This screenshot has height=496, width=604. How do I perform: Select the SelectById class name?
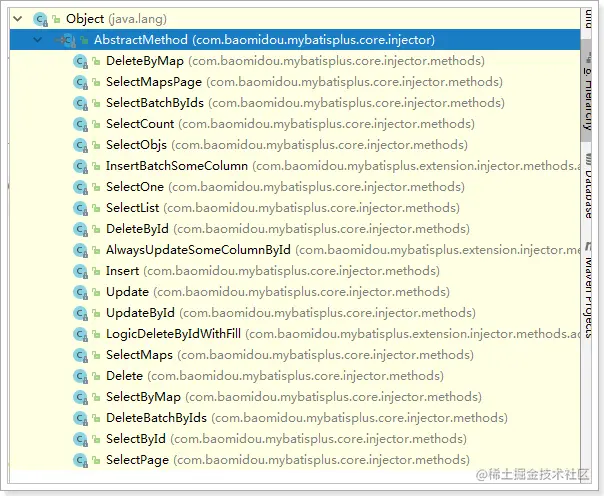pos(136,439)
